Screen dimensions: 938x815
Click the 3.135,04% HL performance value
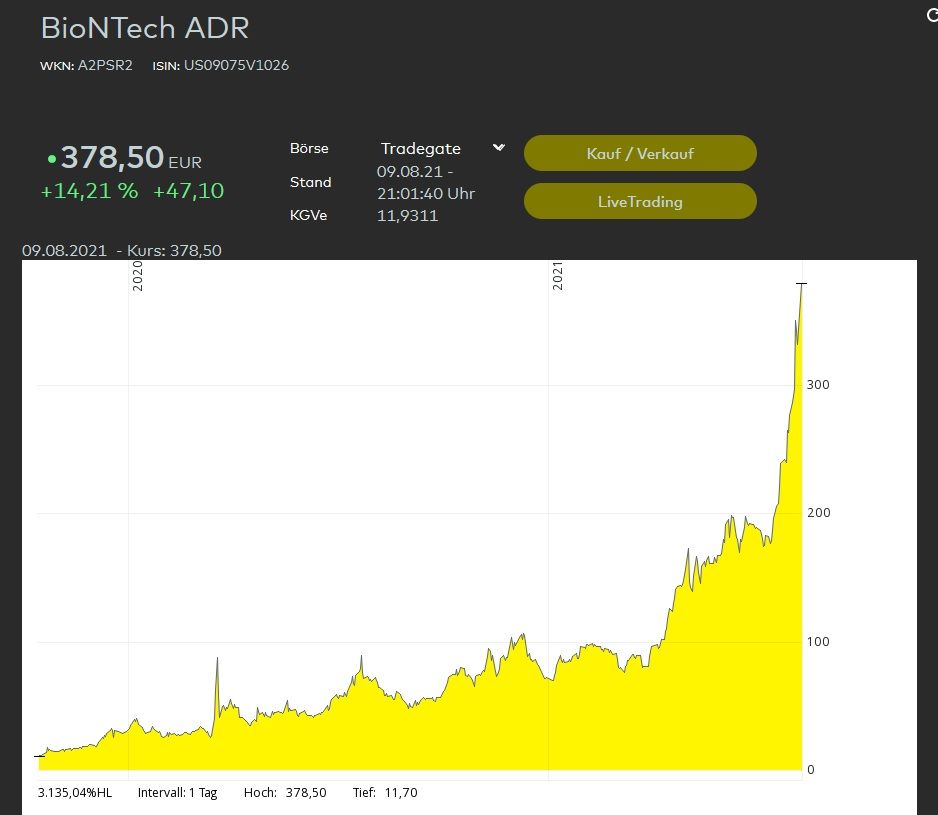coord(75,793)
